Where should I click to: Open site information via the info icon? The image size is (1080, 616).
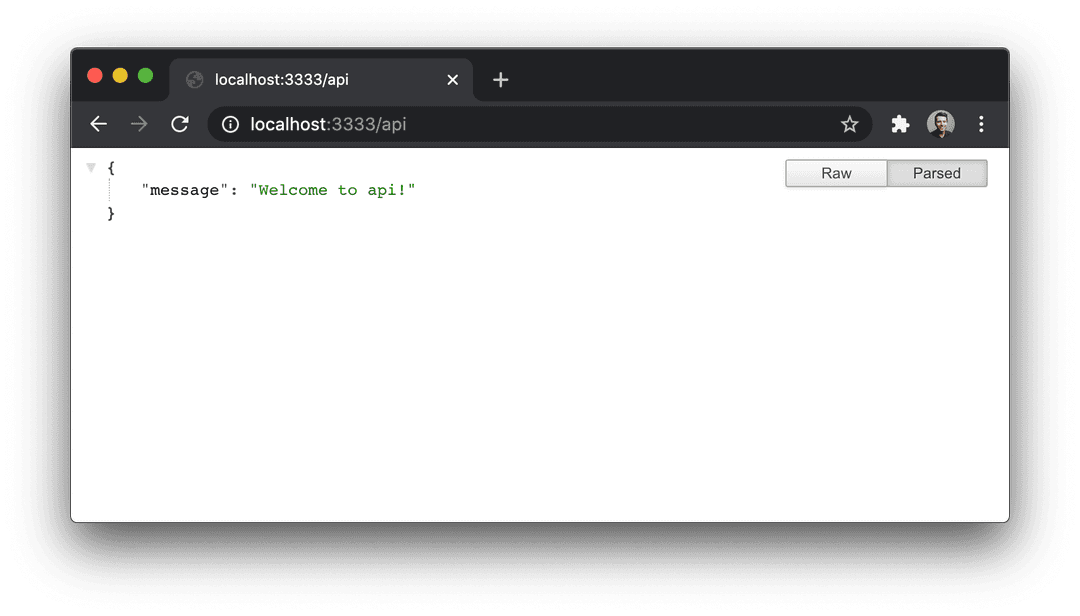pyautogui.click(x=230, y=124)
